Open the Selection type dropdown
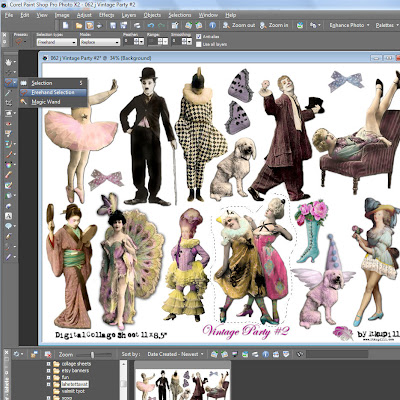The width and height of the screenshot is (400, 400). pos(57,42)
